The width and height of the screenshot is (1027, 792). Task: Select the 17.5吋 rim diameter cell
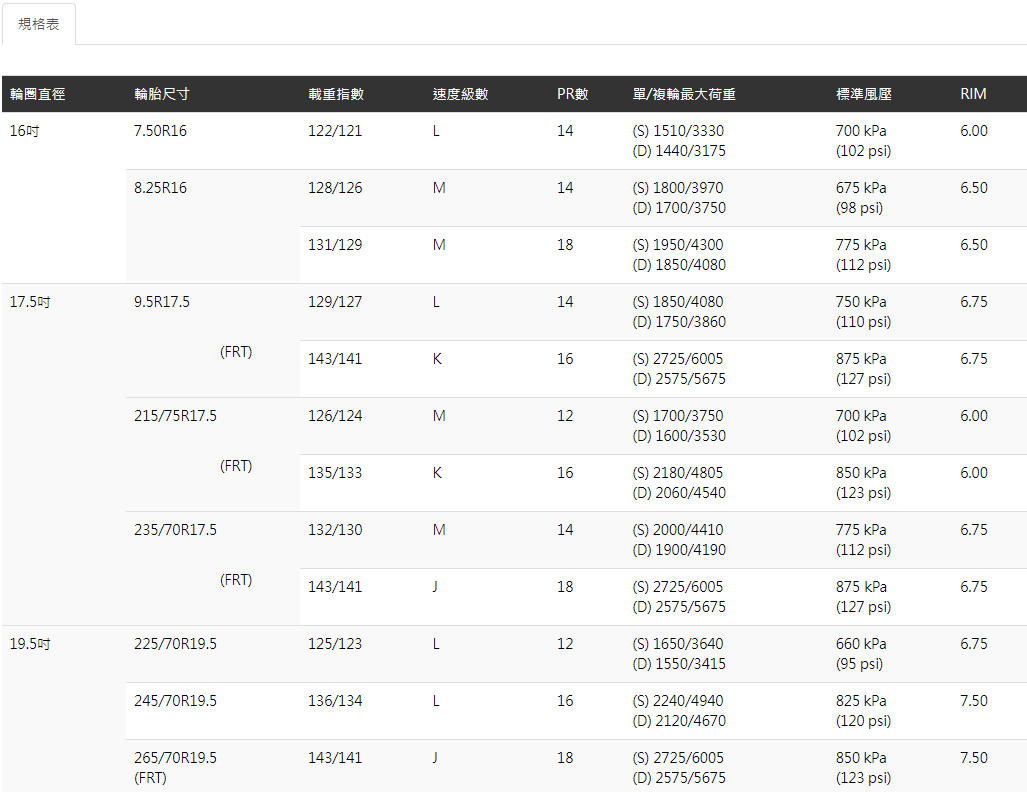[x=30, y=302]
